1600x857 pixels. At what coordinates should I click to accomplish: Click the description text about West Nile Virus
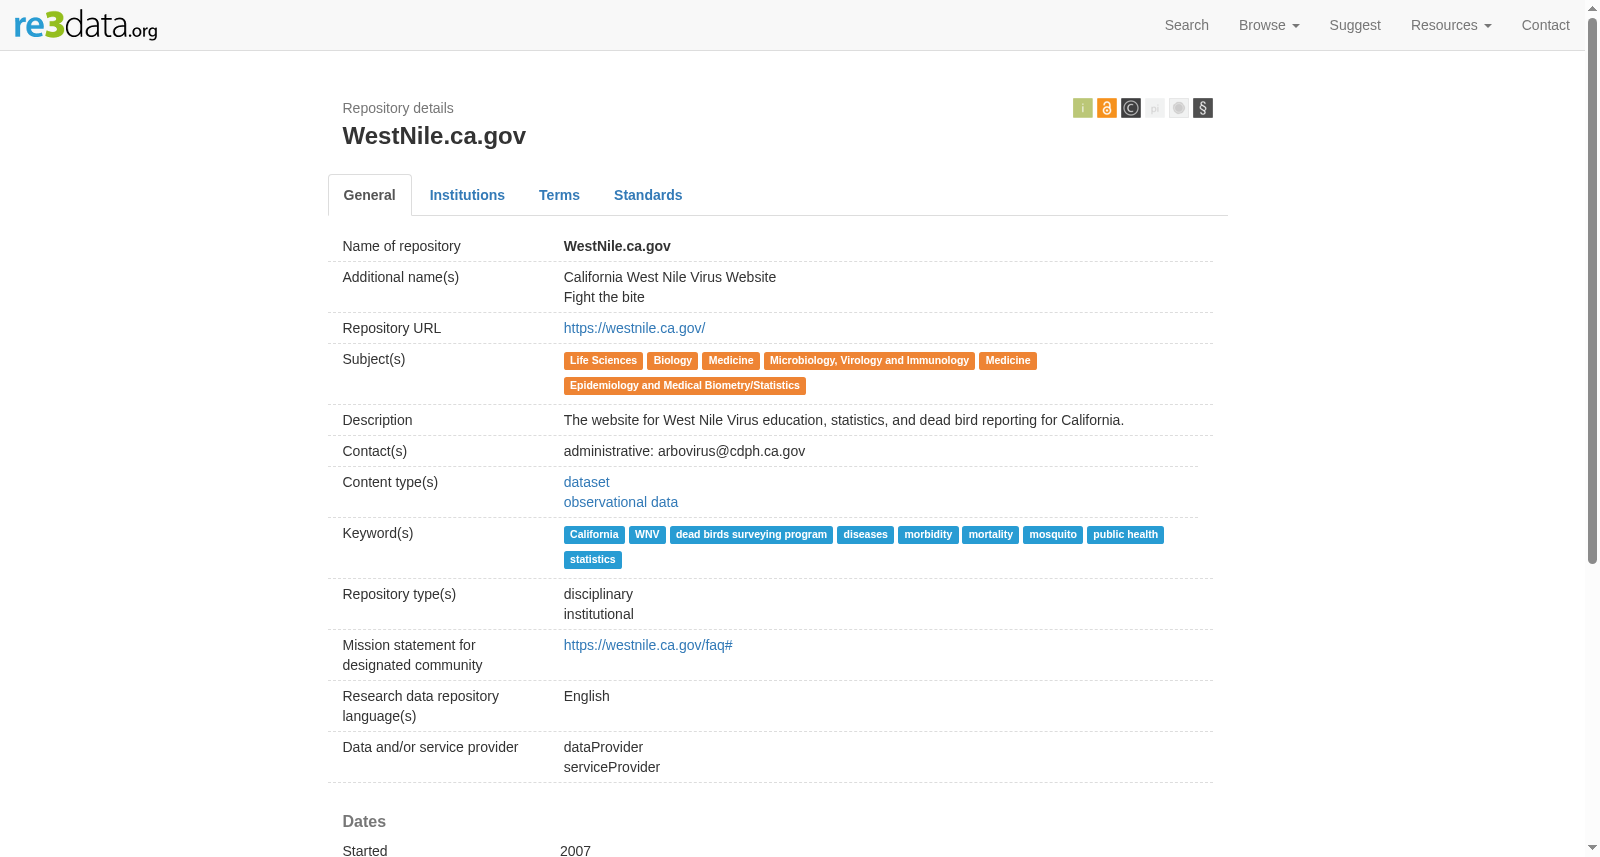pyautogui.click(x=844, y=420)
